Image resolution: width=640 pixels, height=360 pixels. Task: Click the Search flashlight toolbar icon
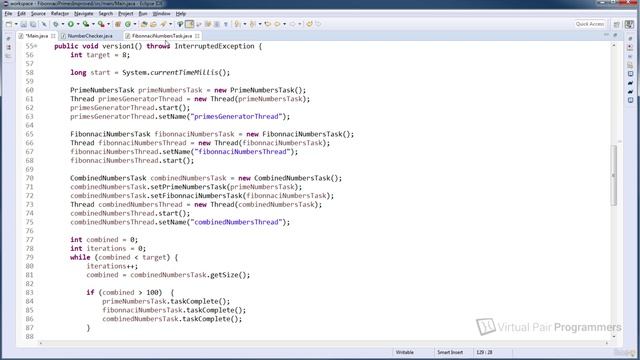163,24
